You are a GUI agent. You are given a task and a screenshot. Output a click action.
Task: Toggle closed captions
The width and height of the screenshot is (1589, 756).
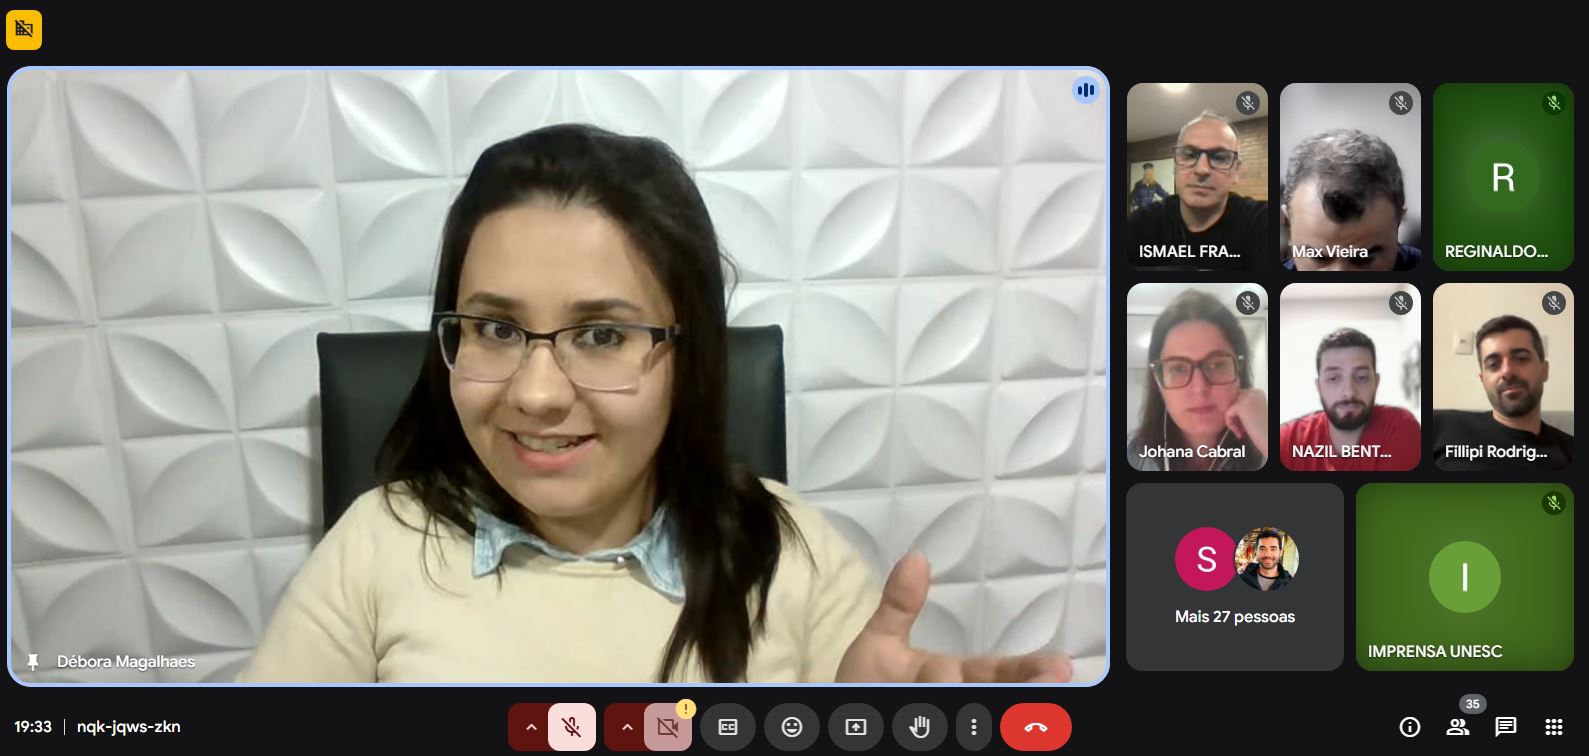(x=728, y=727)
